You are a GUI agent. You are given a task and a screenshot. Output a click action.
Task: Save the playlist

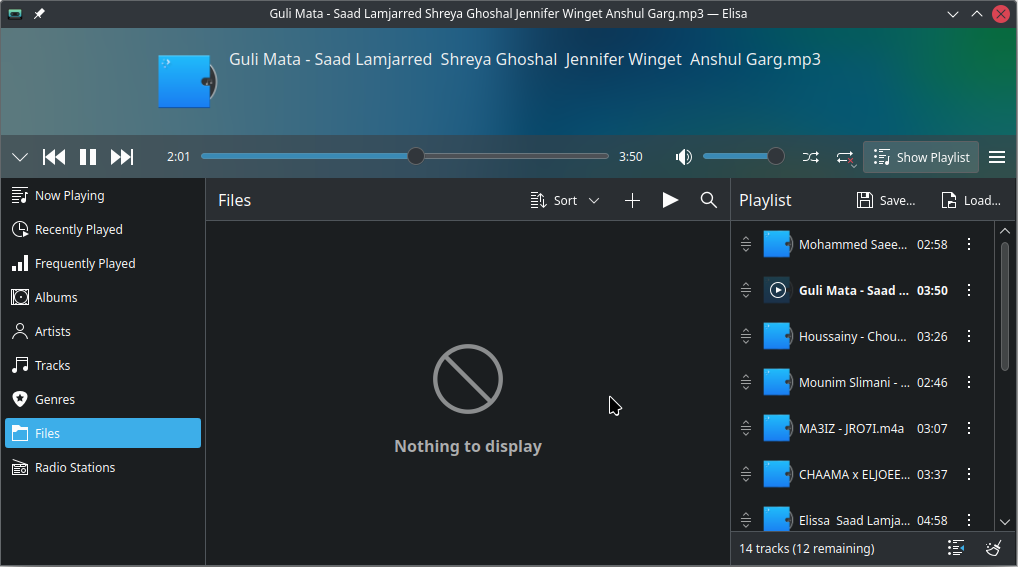coord(886,200)
